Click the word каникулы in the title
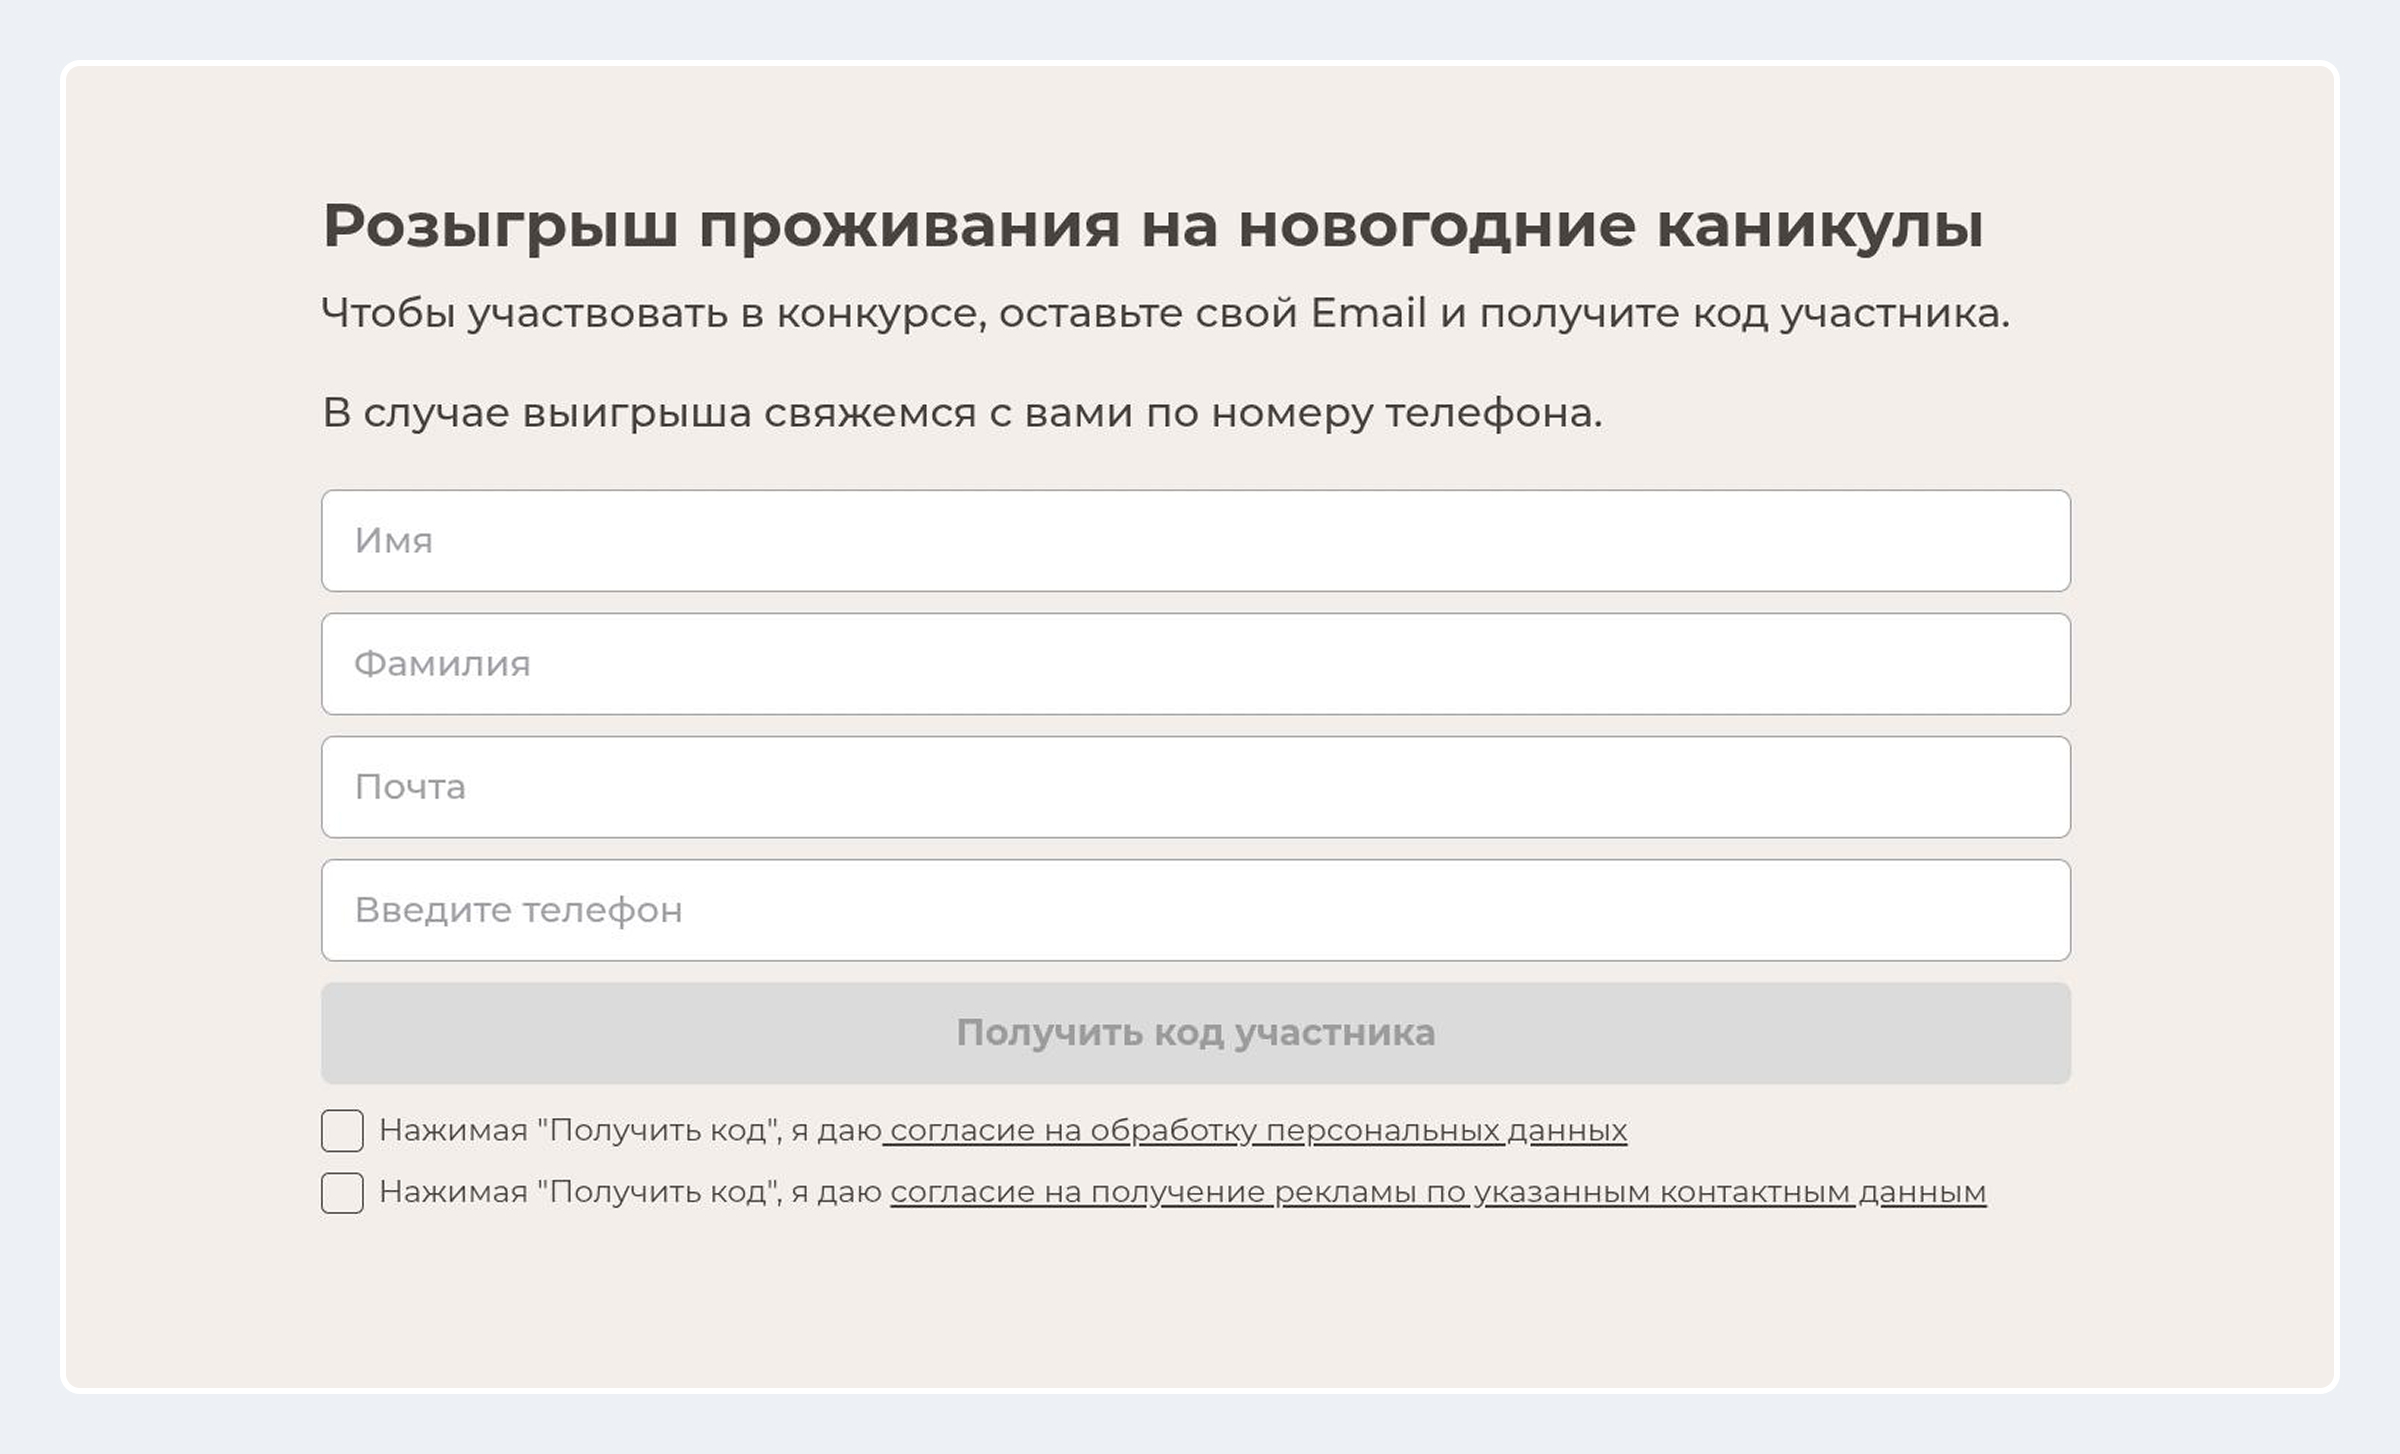The width and height of the screenshot is (2400, 1454). [1819, 226]
